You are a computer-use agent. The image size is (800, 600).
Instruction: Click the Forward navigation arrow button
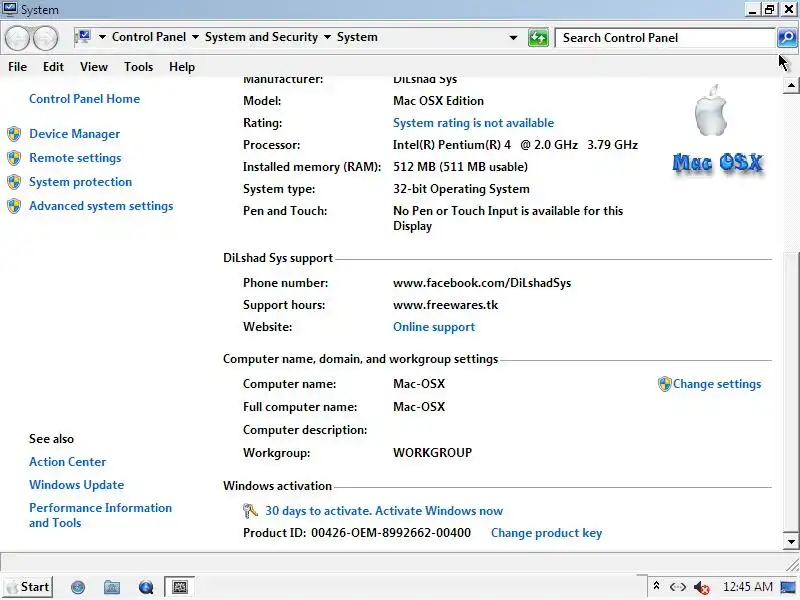tap(45, 38)
